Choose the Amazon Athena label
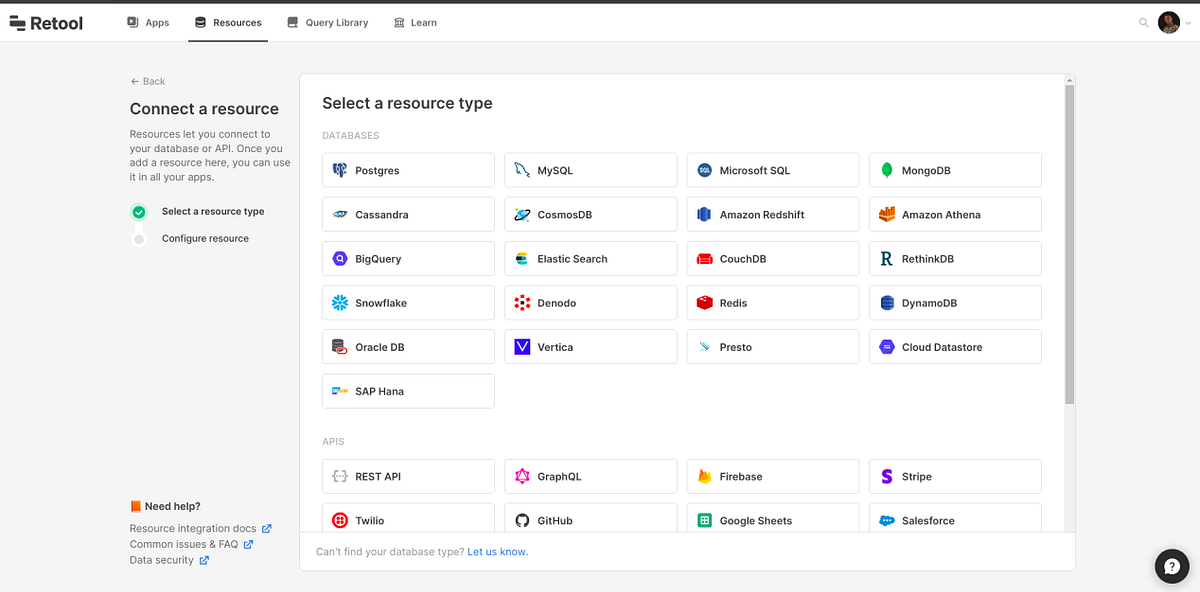 (941, 215)
